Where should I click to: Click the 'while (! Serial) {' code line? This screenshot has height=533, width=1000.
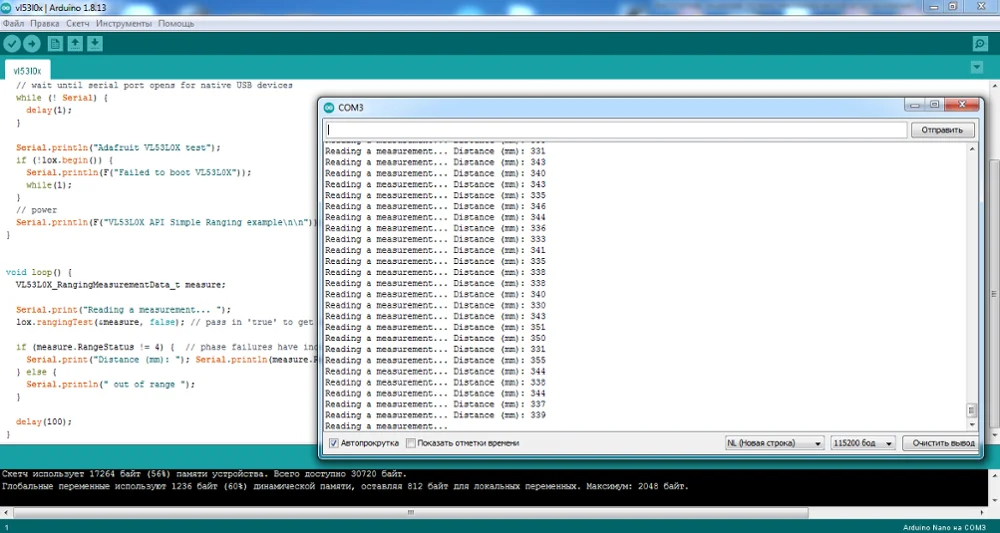(62, 98)
